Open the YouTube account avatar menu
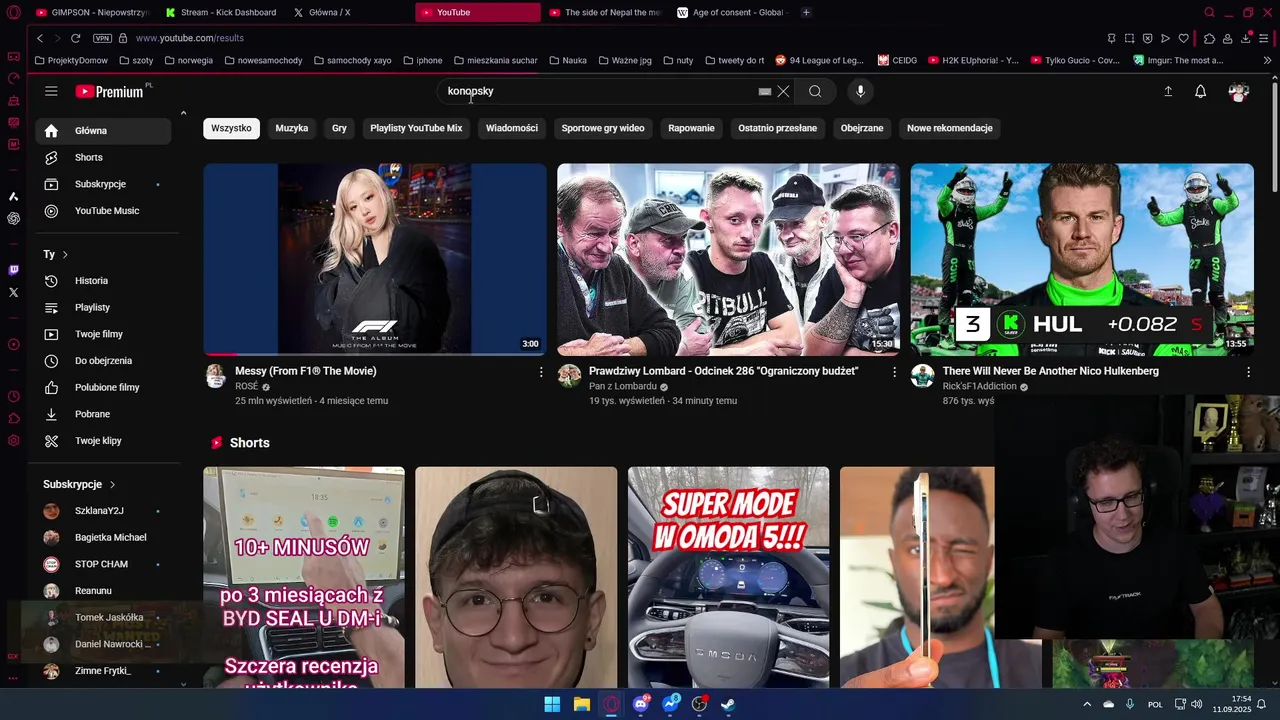Screen dimensions: 1280x720 [1239, 91]
